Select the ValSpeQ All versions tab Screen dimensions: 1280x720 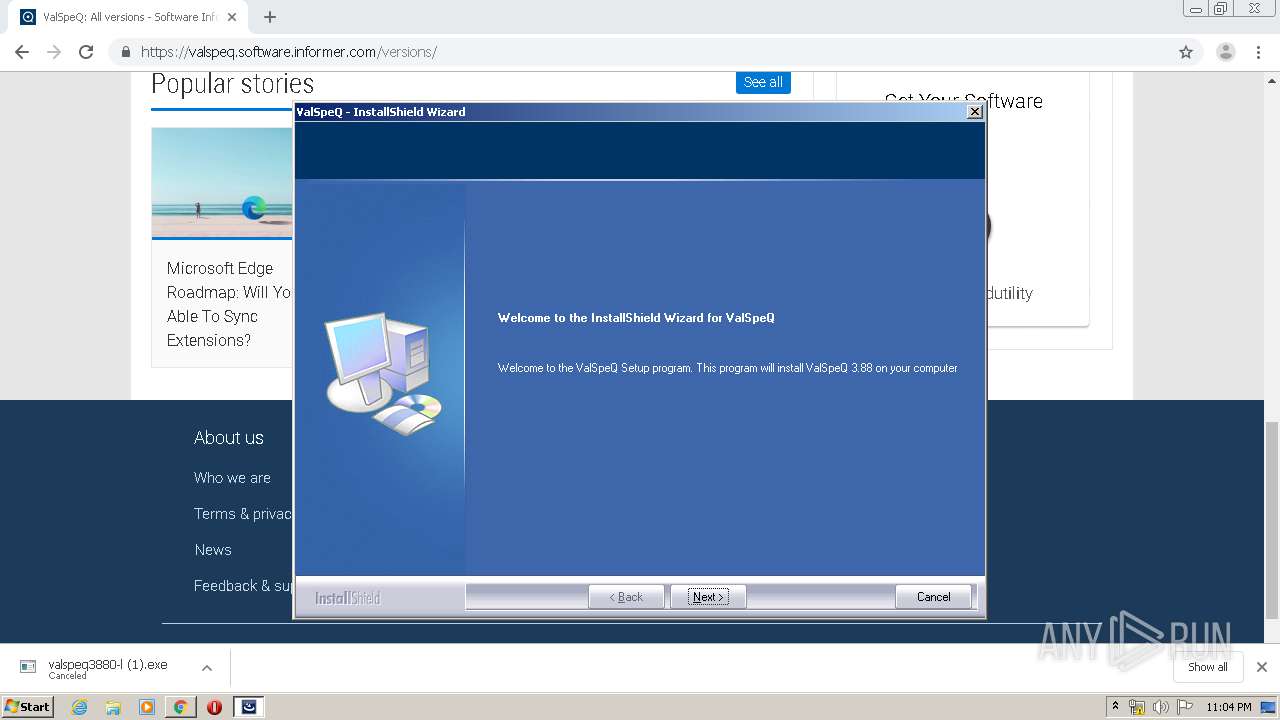tap(128, 17)
